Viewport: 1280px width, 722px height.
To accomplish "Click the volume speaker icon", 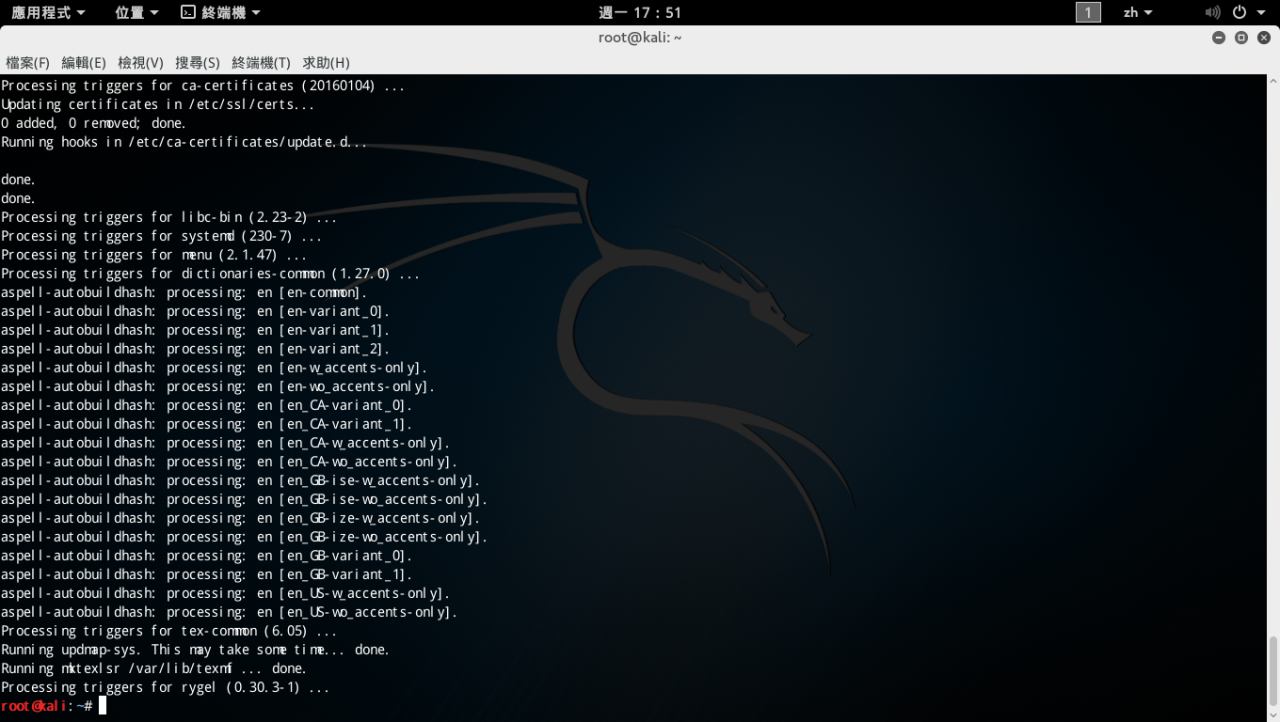I will [x=1212, y=12].
